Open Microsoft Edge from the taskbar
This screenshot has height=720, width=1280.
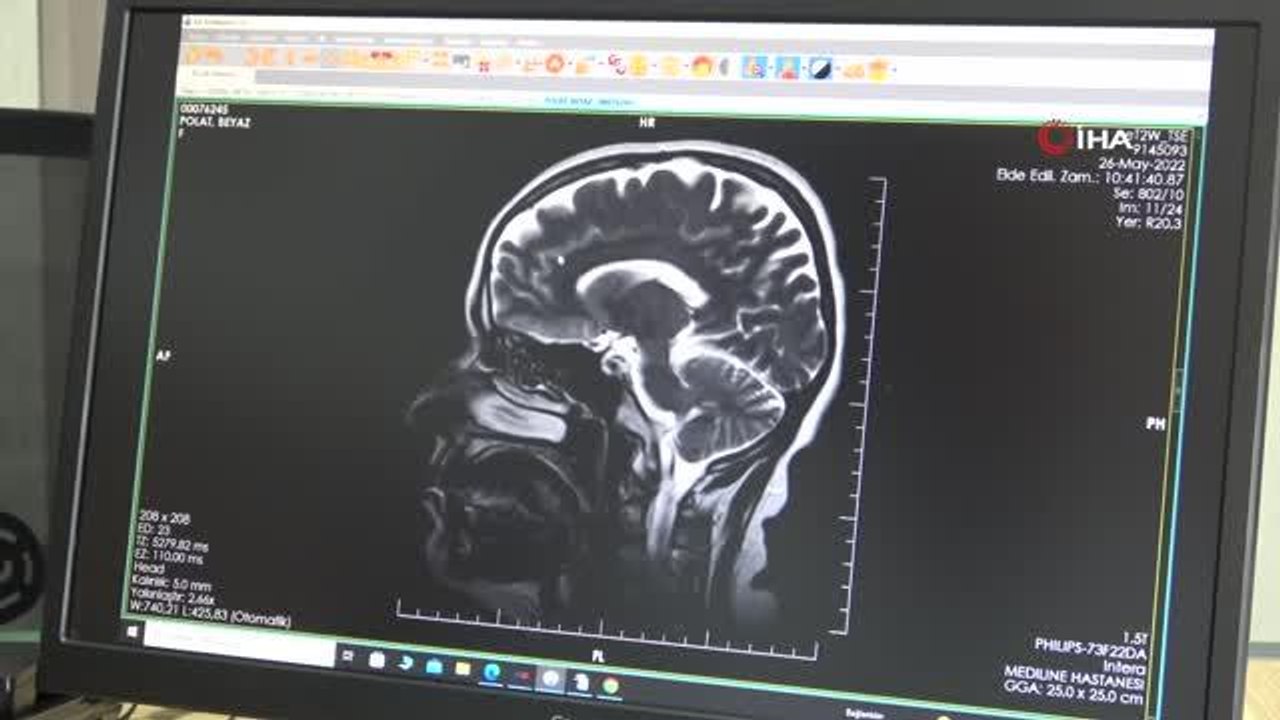[491, 672]
